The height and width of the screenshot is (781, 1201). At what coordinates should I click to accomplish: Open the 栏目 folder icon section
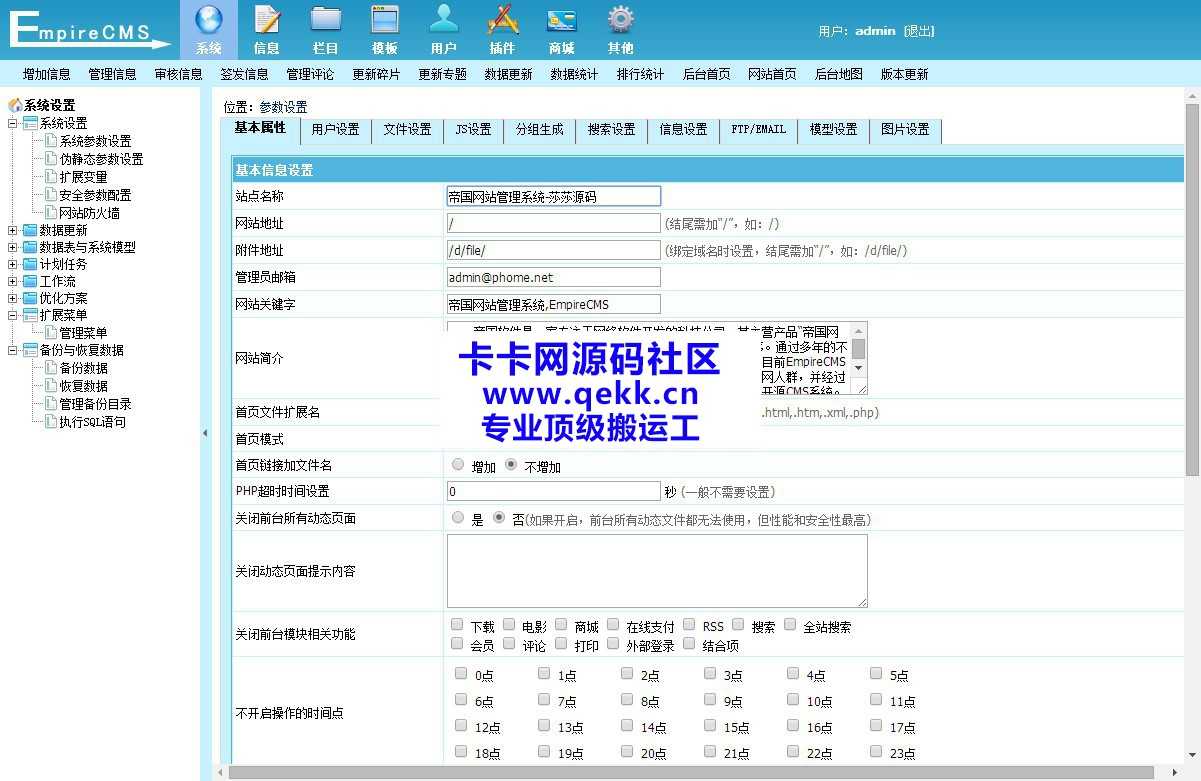[326, 29]
